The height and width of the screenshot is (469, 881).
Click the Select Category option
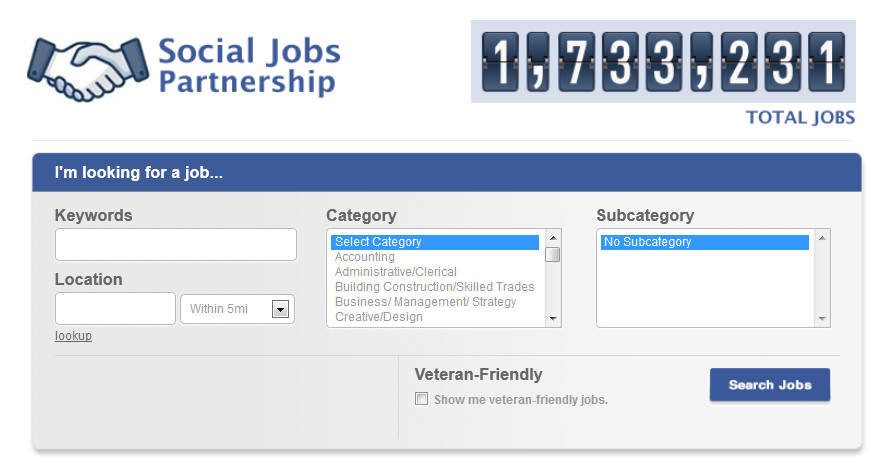378,242
